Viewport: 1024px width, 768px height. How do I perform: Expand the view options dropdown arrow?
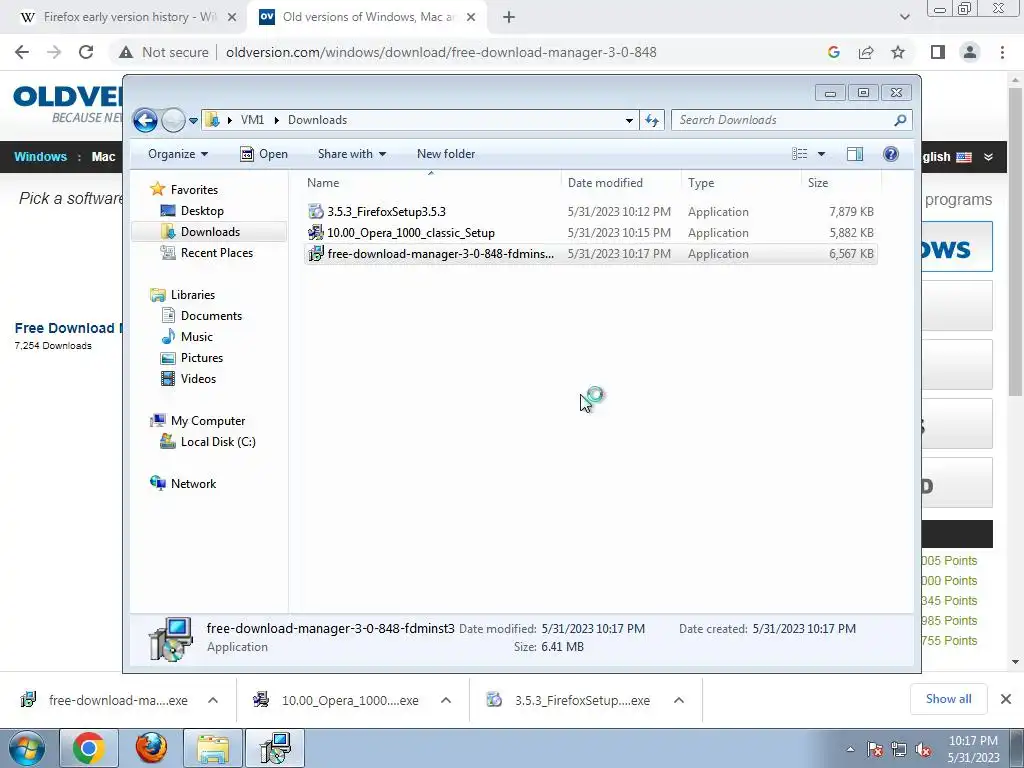click(822, 154)
